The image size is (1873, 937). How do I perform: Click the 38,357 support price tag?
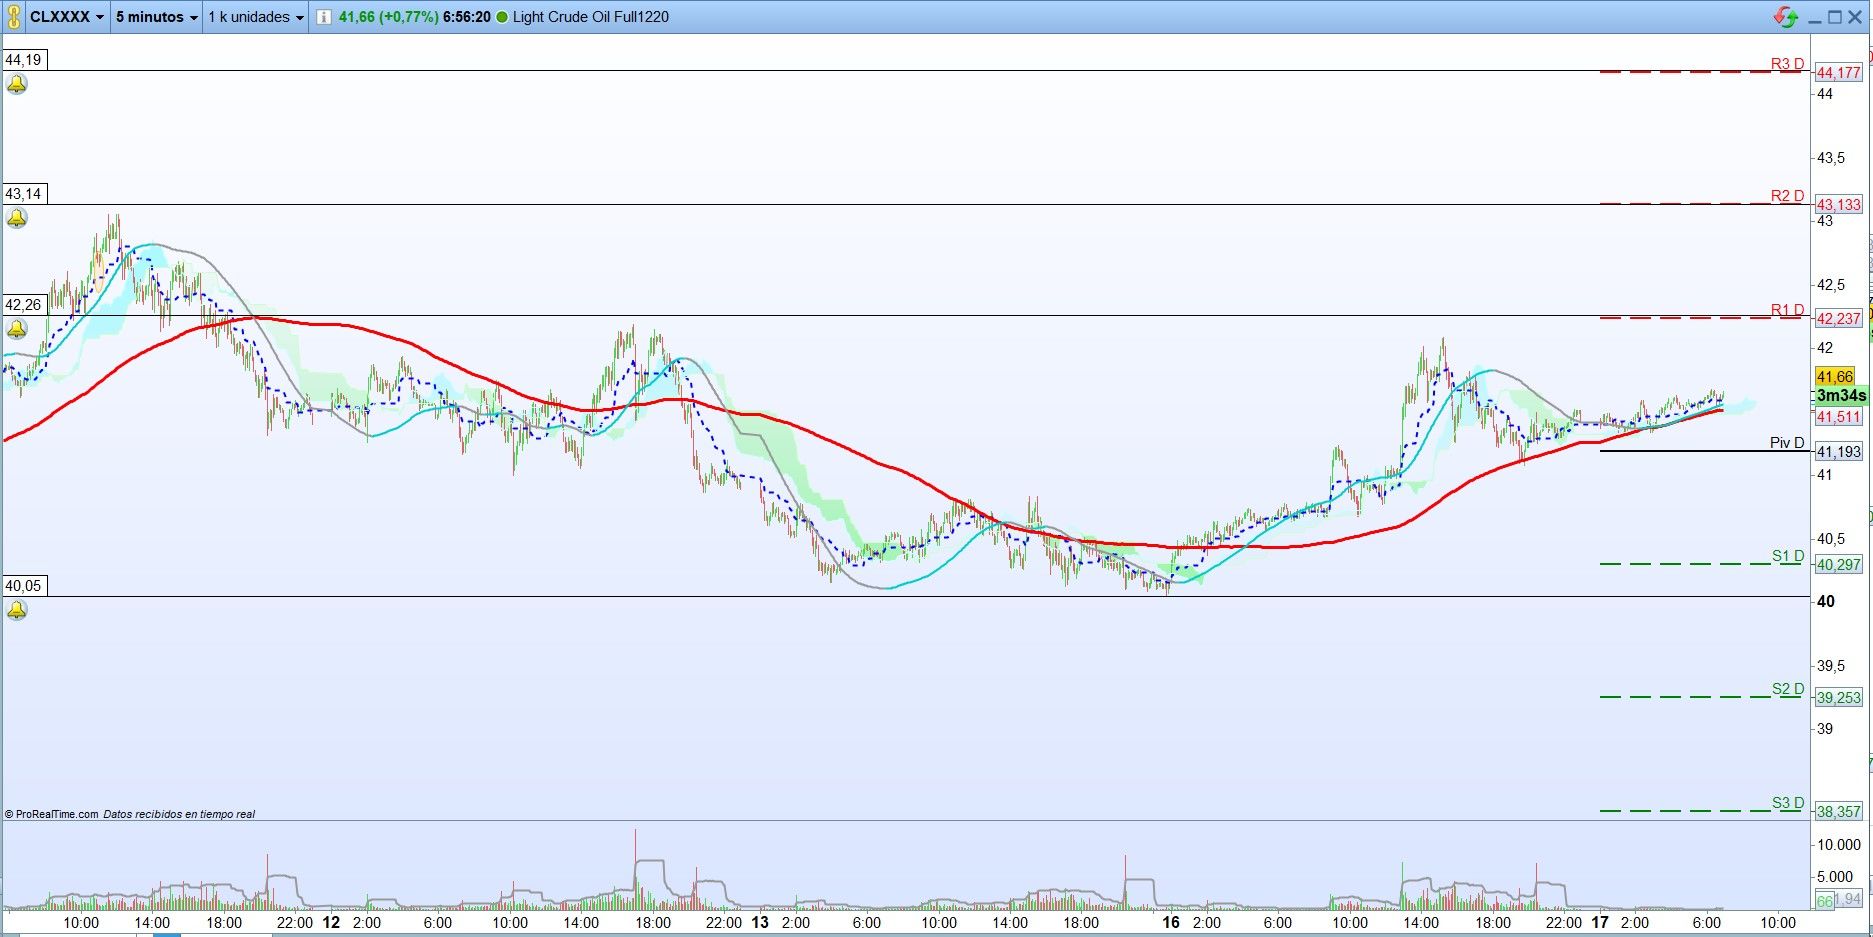[x=1839, y=812]
